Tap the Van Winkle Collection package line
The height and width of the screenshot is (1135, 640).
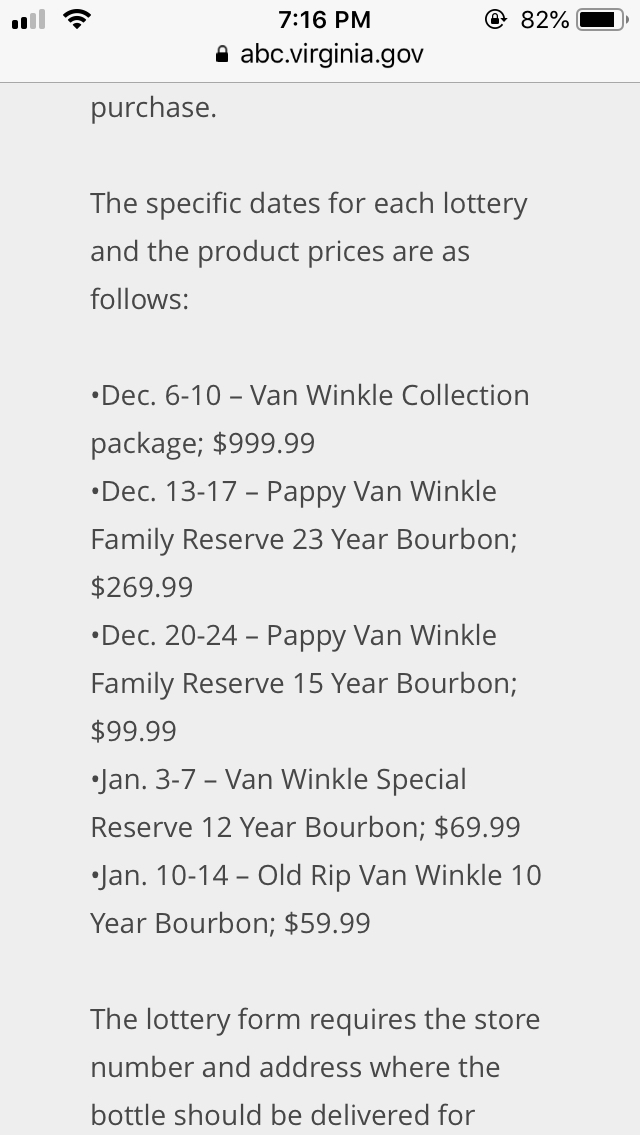coord(310,419)
